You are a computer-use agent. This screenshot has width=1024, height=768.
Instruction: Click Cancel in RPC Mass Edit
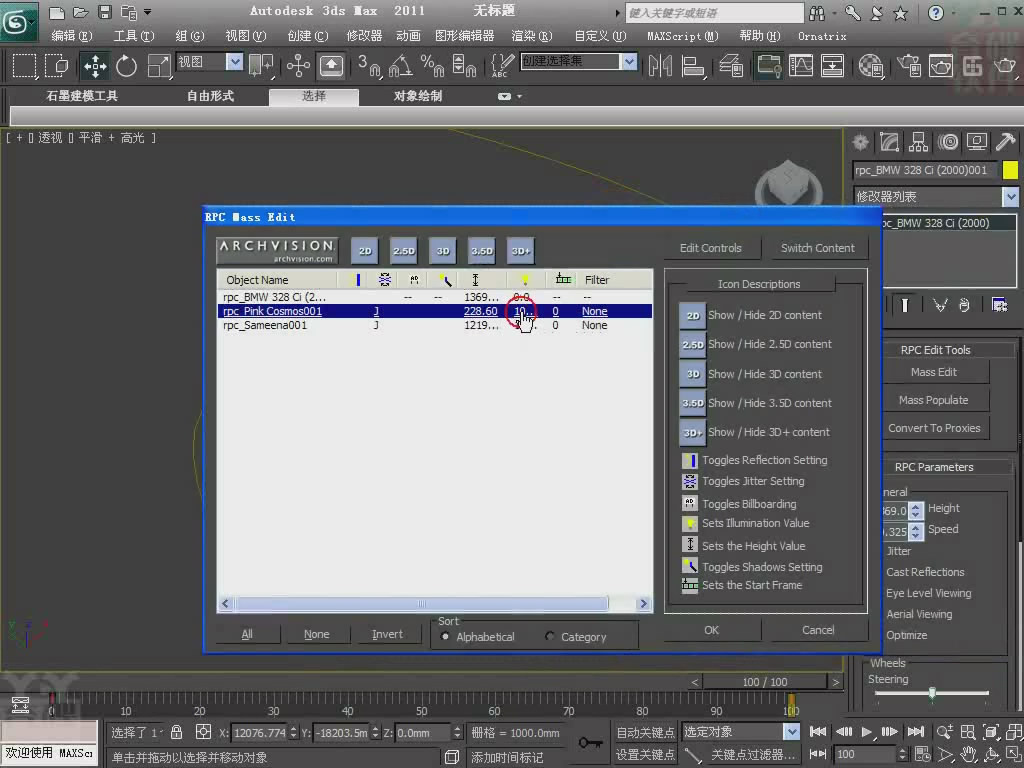tap(818, 630)
